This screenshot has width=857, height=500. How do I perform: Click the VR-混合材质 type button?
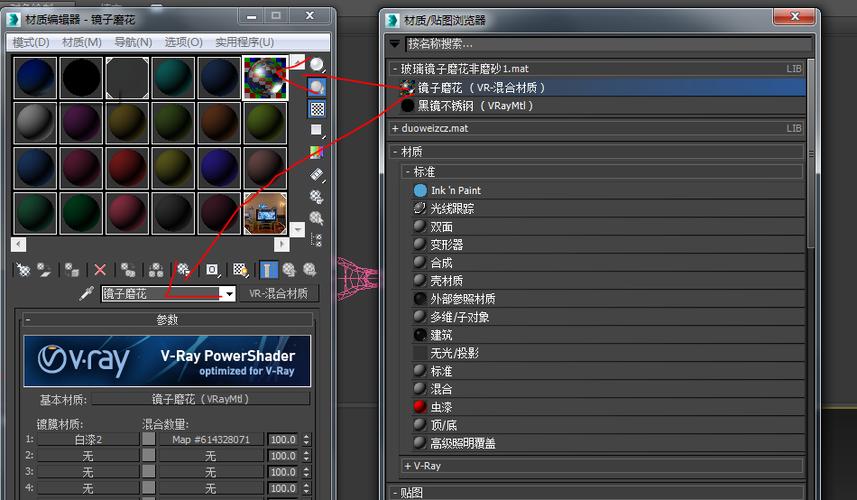point(279,293)
